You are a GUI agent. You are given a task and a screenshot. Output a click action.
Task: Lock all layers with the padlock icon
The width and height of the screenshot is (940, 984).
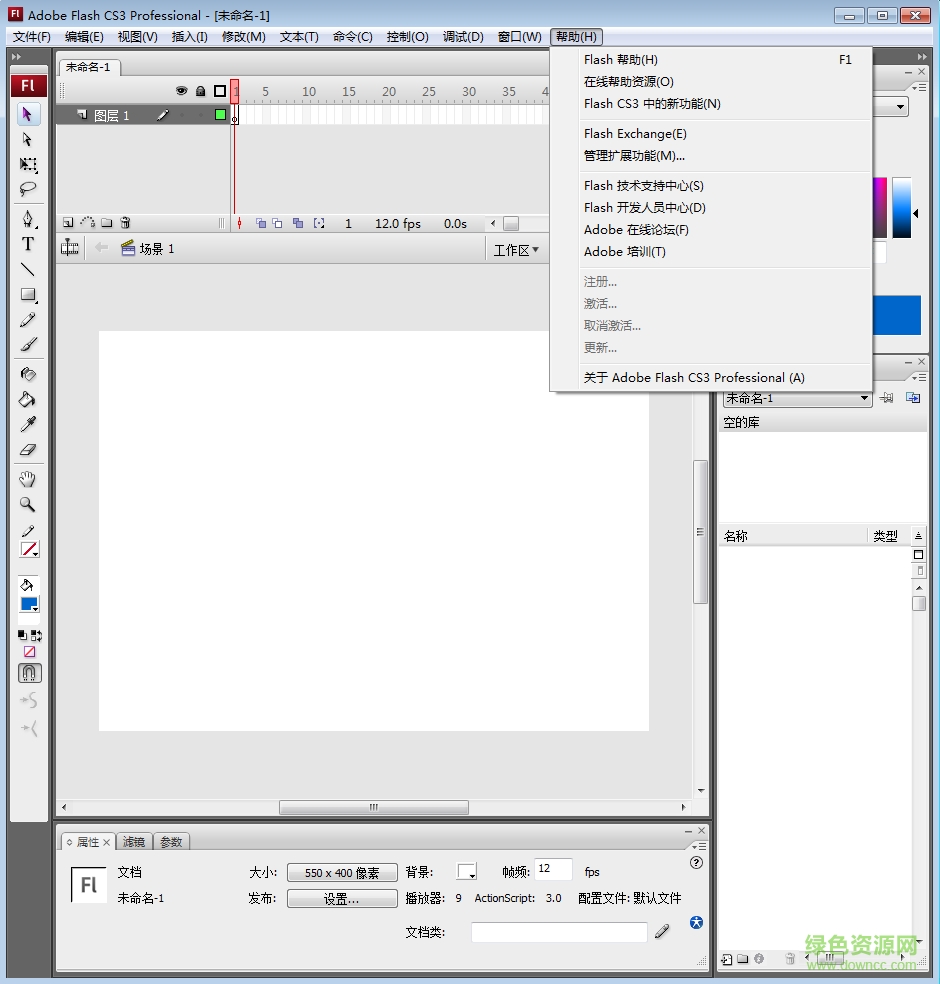click(x=200, y=90)
